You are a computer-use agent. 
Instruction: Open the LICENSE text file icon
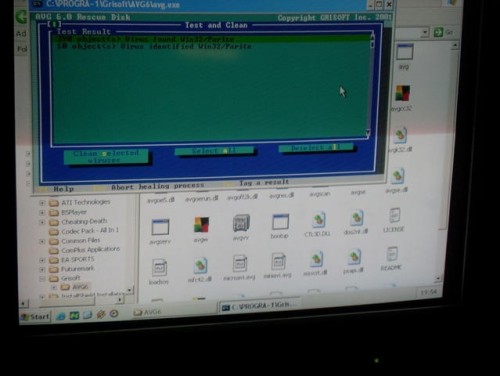[395, 215]
